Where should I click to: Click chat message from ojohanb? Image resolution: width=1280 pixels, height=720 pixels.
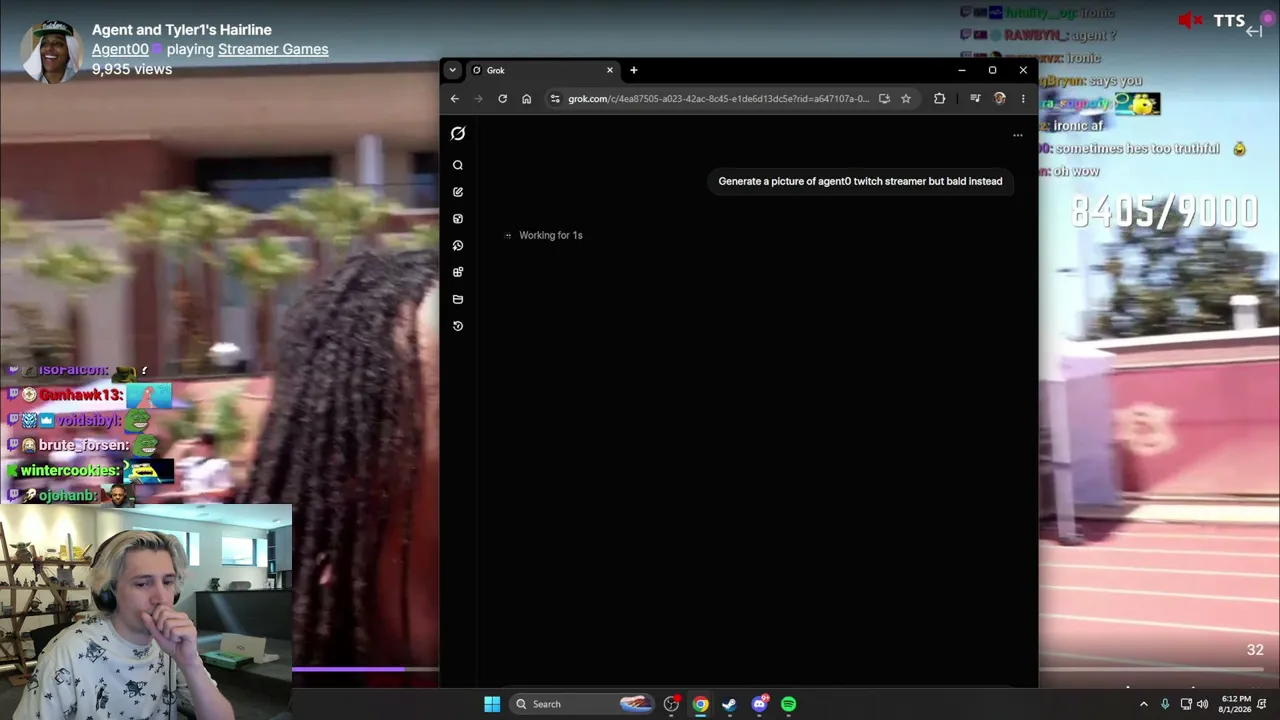pos(70,495)
